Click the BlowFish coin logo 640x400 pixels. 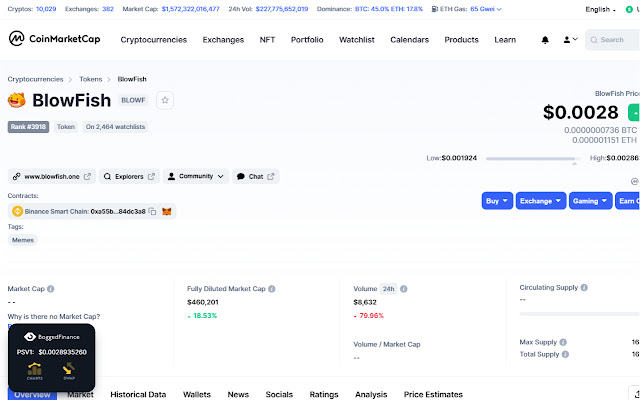[x=17, y=100]
